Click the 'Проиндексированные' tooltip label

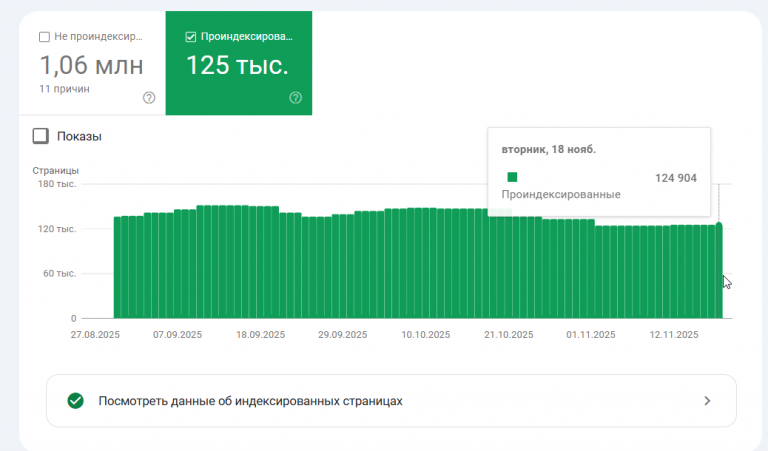point(561,194)
